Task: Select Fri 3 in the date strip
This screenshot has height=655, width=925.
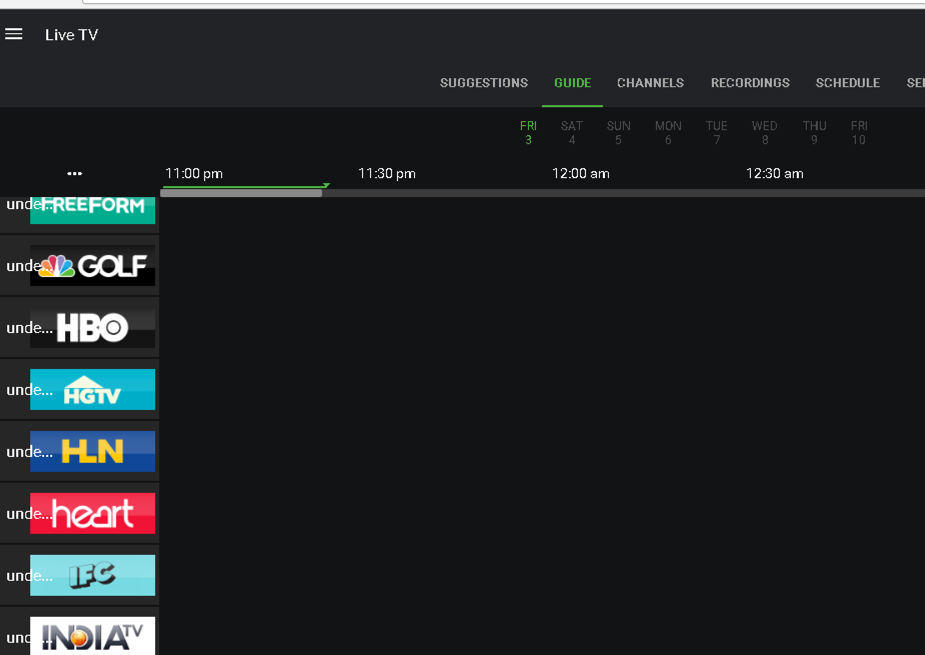Action: click(x=528, y=133)
